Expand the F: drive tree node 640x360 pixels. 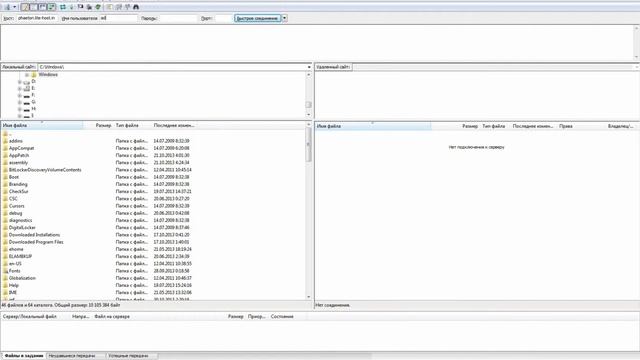tap(20, 96)
